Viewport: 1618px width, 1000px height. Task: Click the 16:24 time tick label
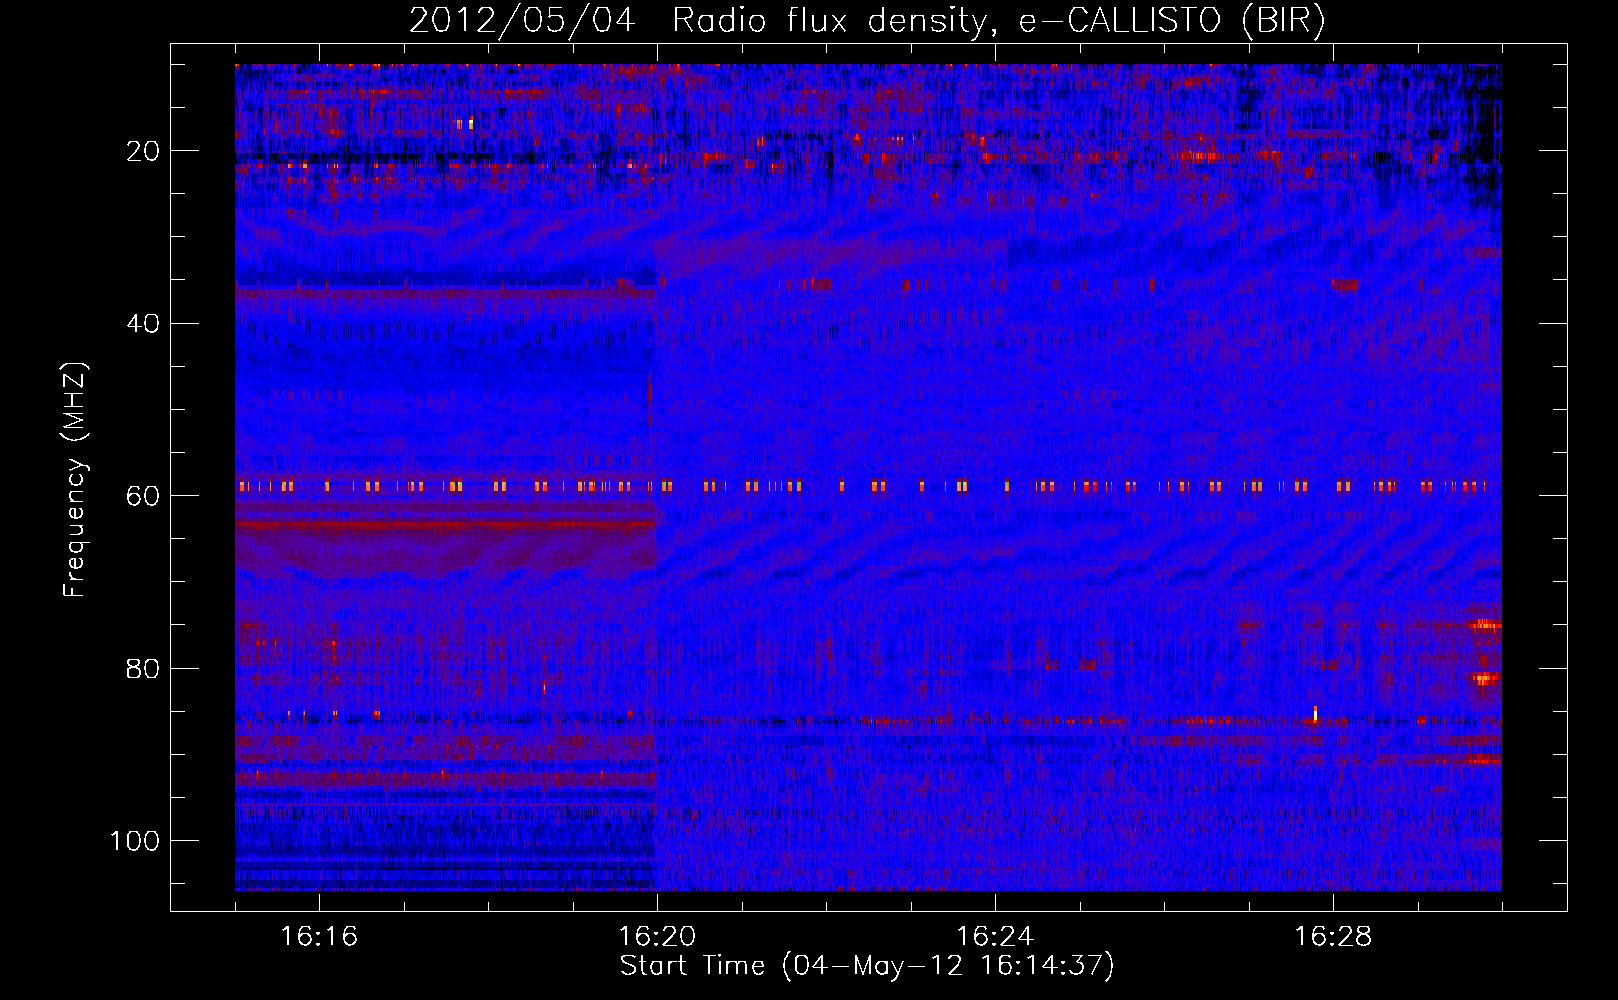[995, 937]
